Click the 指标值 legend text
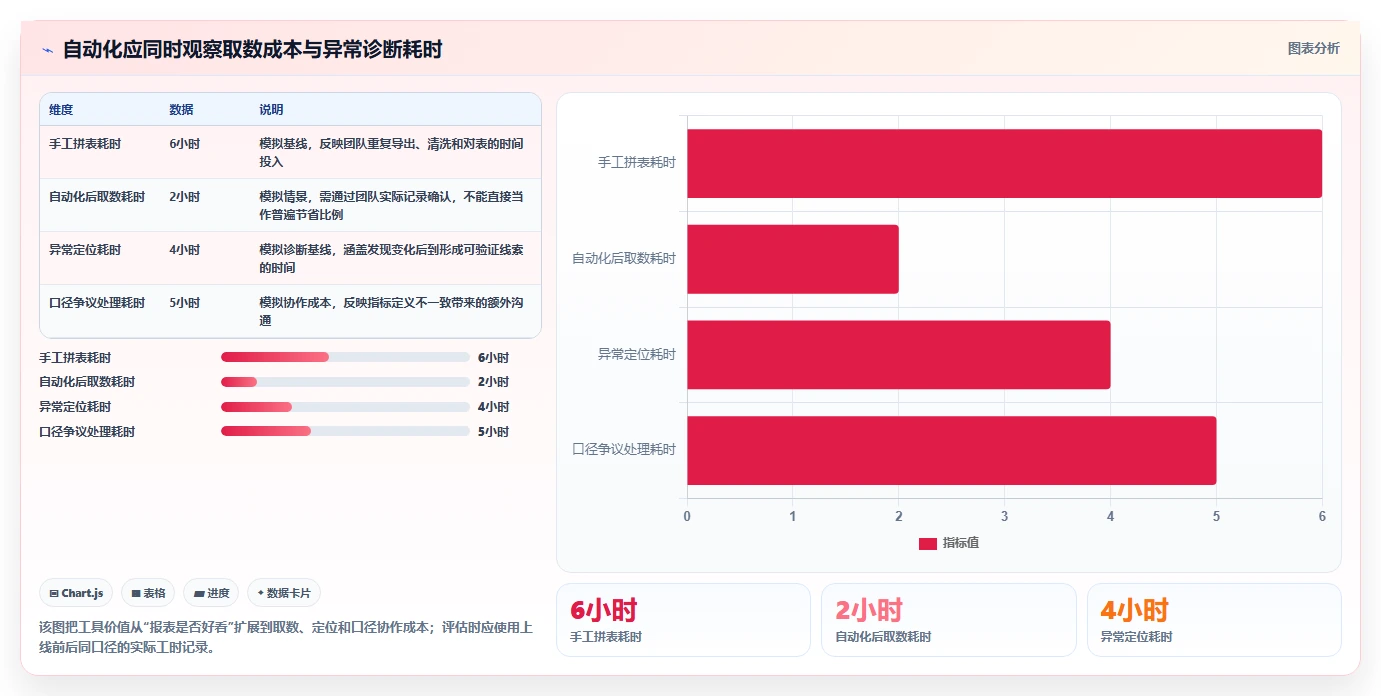Viewport: 1381px width, 696px height. tap(961, 543)
